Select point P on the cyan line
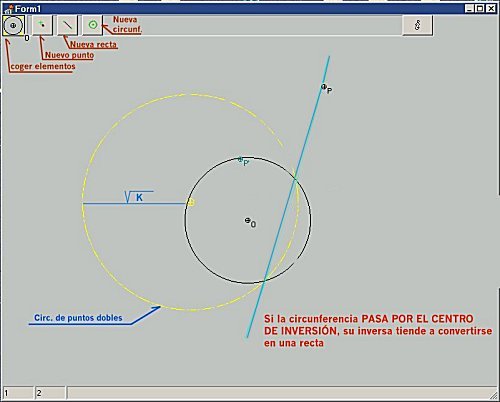The width and height of the screenshot is (500, 402). (x=323, y=87)
